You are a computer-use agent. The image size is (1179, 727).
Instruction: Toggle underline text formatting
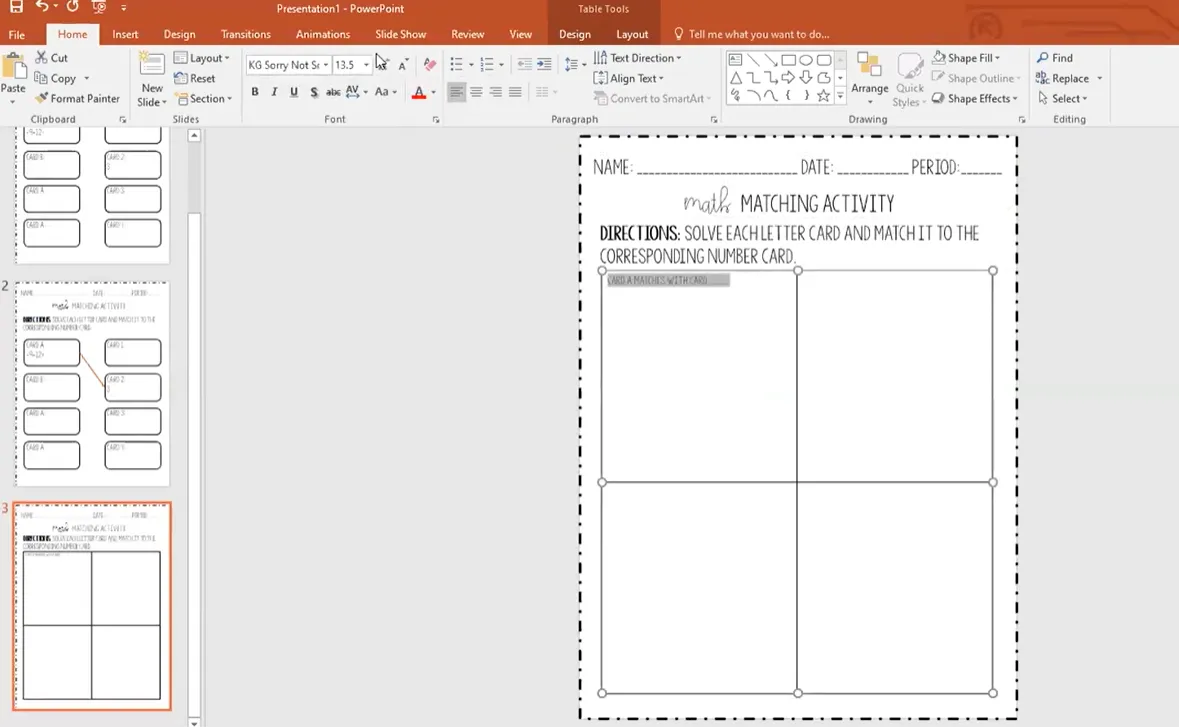point(294,92)
